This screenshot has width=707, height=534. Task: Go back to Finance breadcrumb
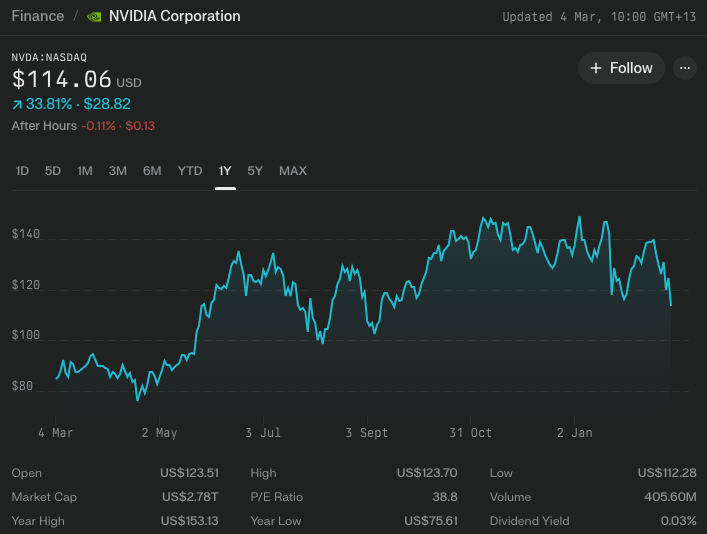pos(38,16)
